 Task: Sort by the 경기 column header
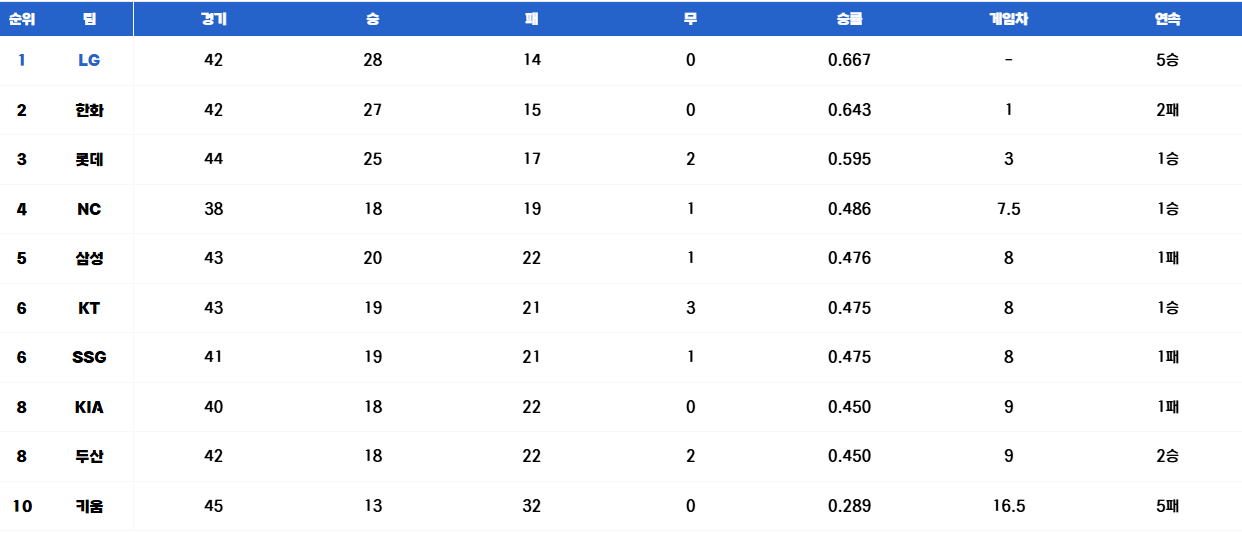click(x=213, y=19)
